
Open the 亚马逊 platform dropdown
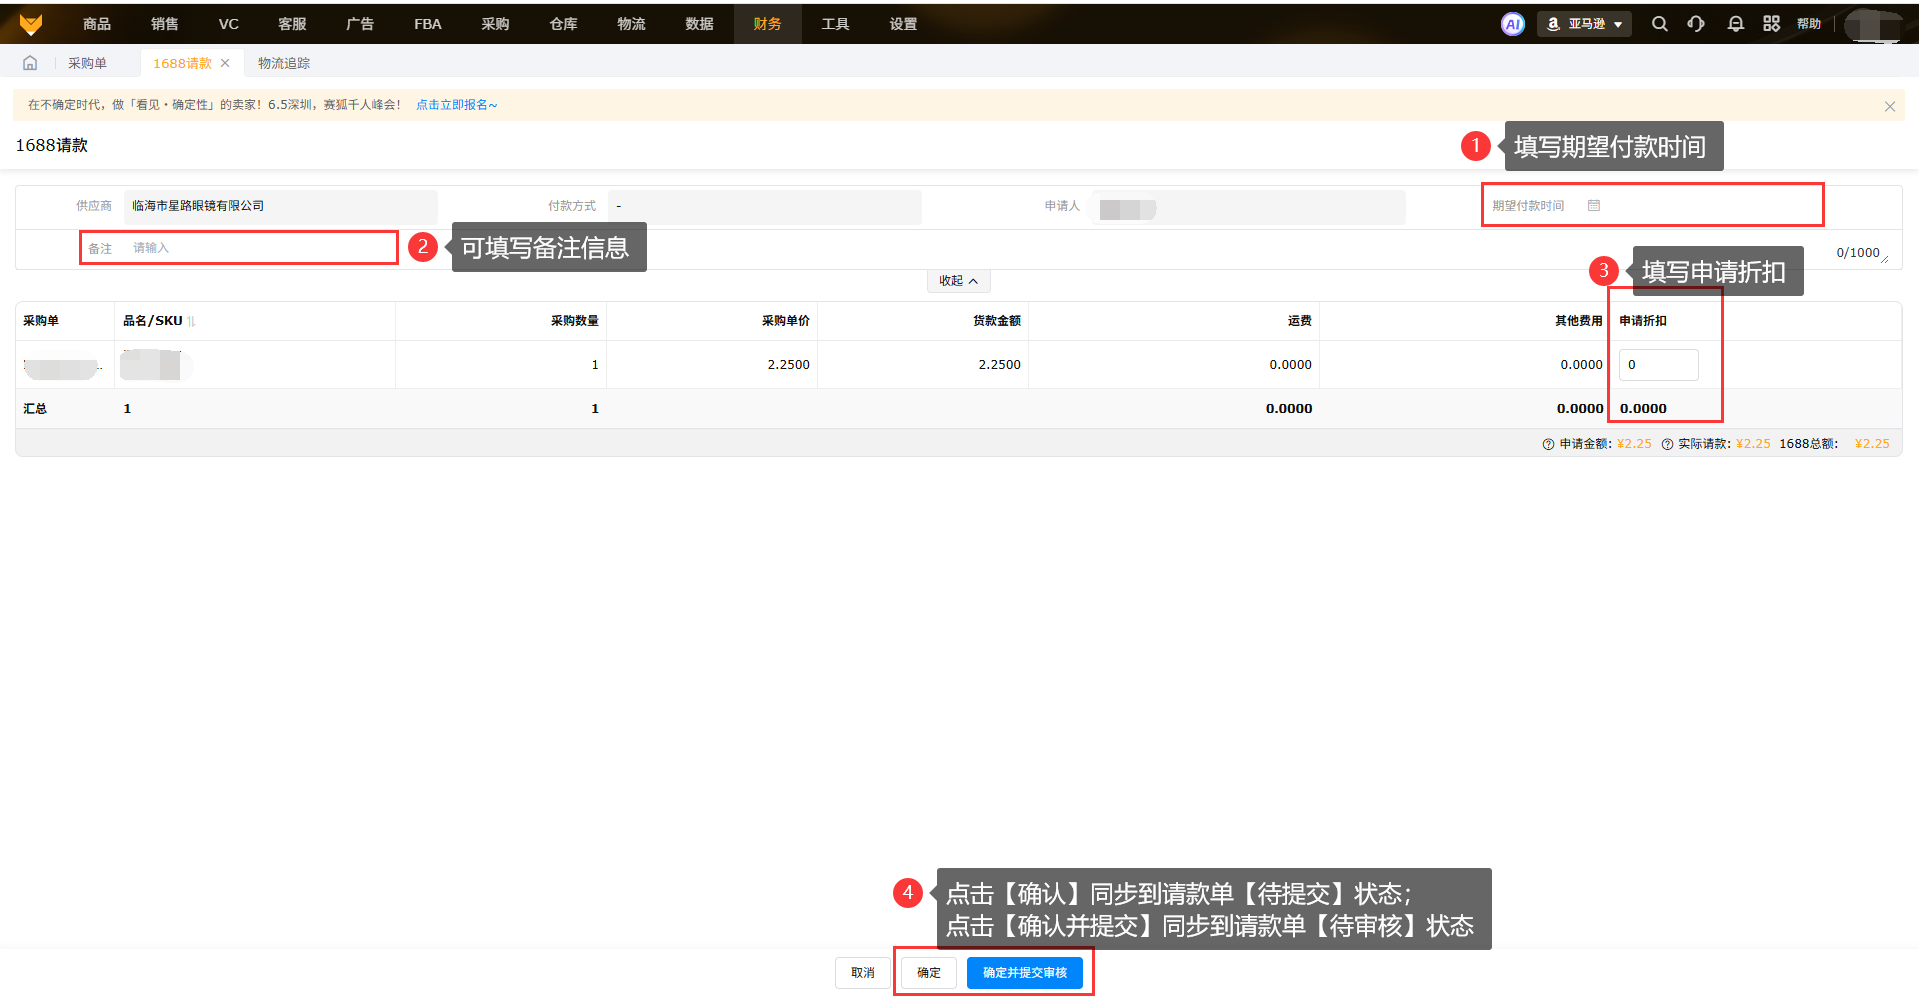click(x=1585, y=24)
